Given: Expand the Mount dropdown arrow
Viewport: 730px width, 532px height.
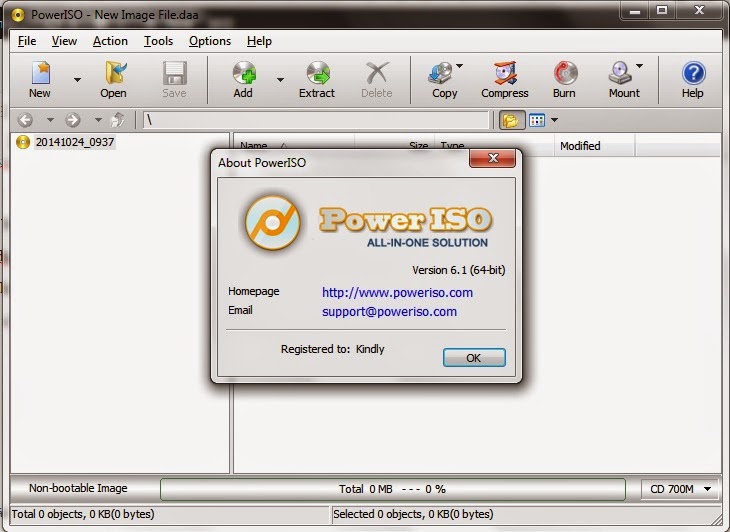Looking at the screenshot, I should pos(640,66).
